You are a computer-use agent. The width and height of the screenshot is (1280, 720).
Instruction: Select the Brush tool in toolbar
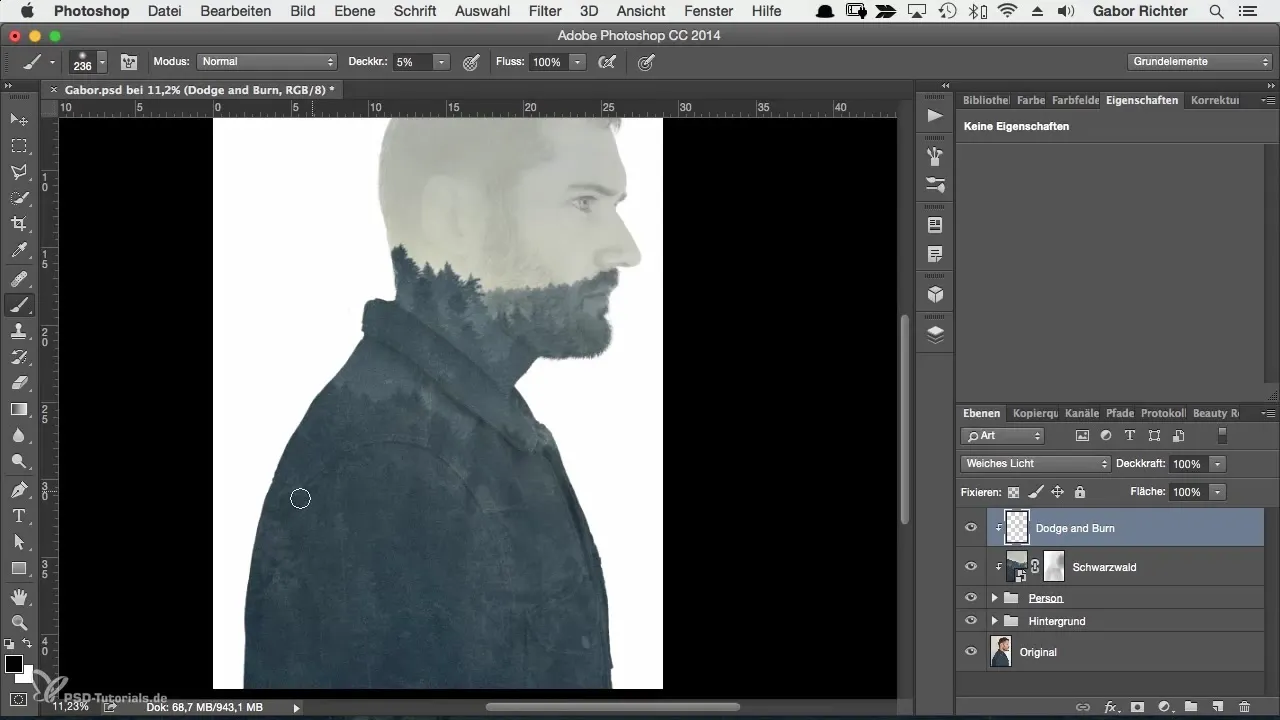pos(19,305)
